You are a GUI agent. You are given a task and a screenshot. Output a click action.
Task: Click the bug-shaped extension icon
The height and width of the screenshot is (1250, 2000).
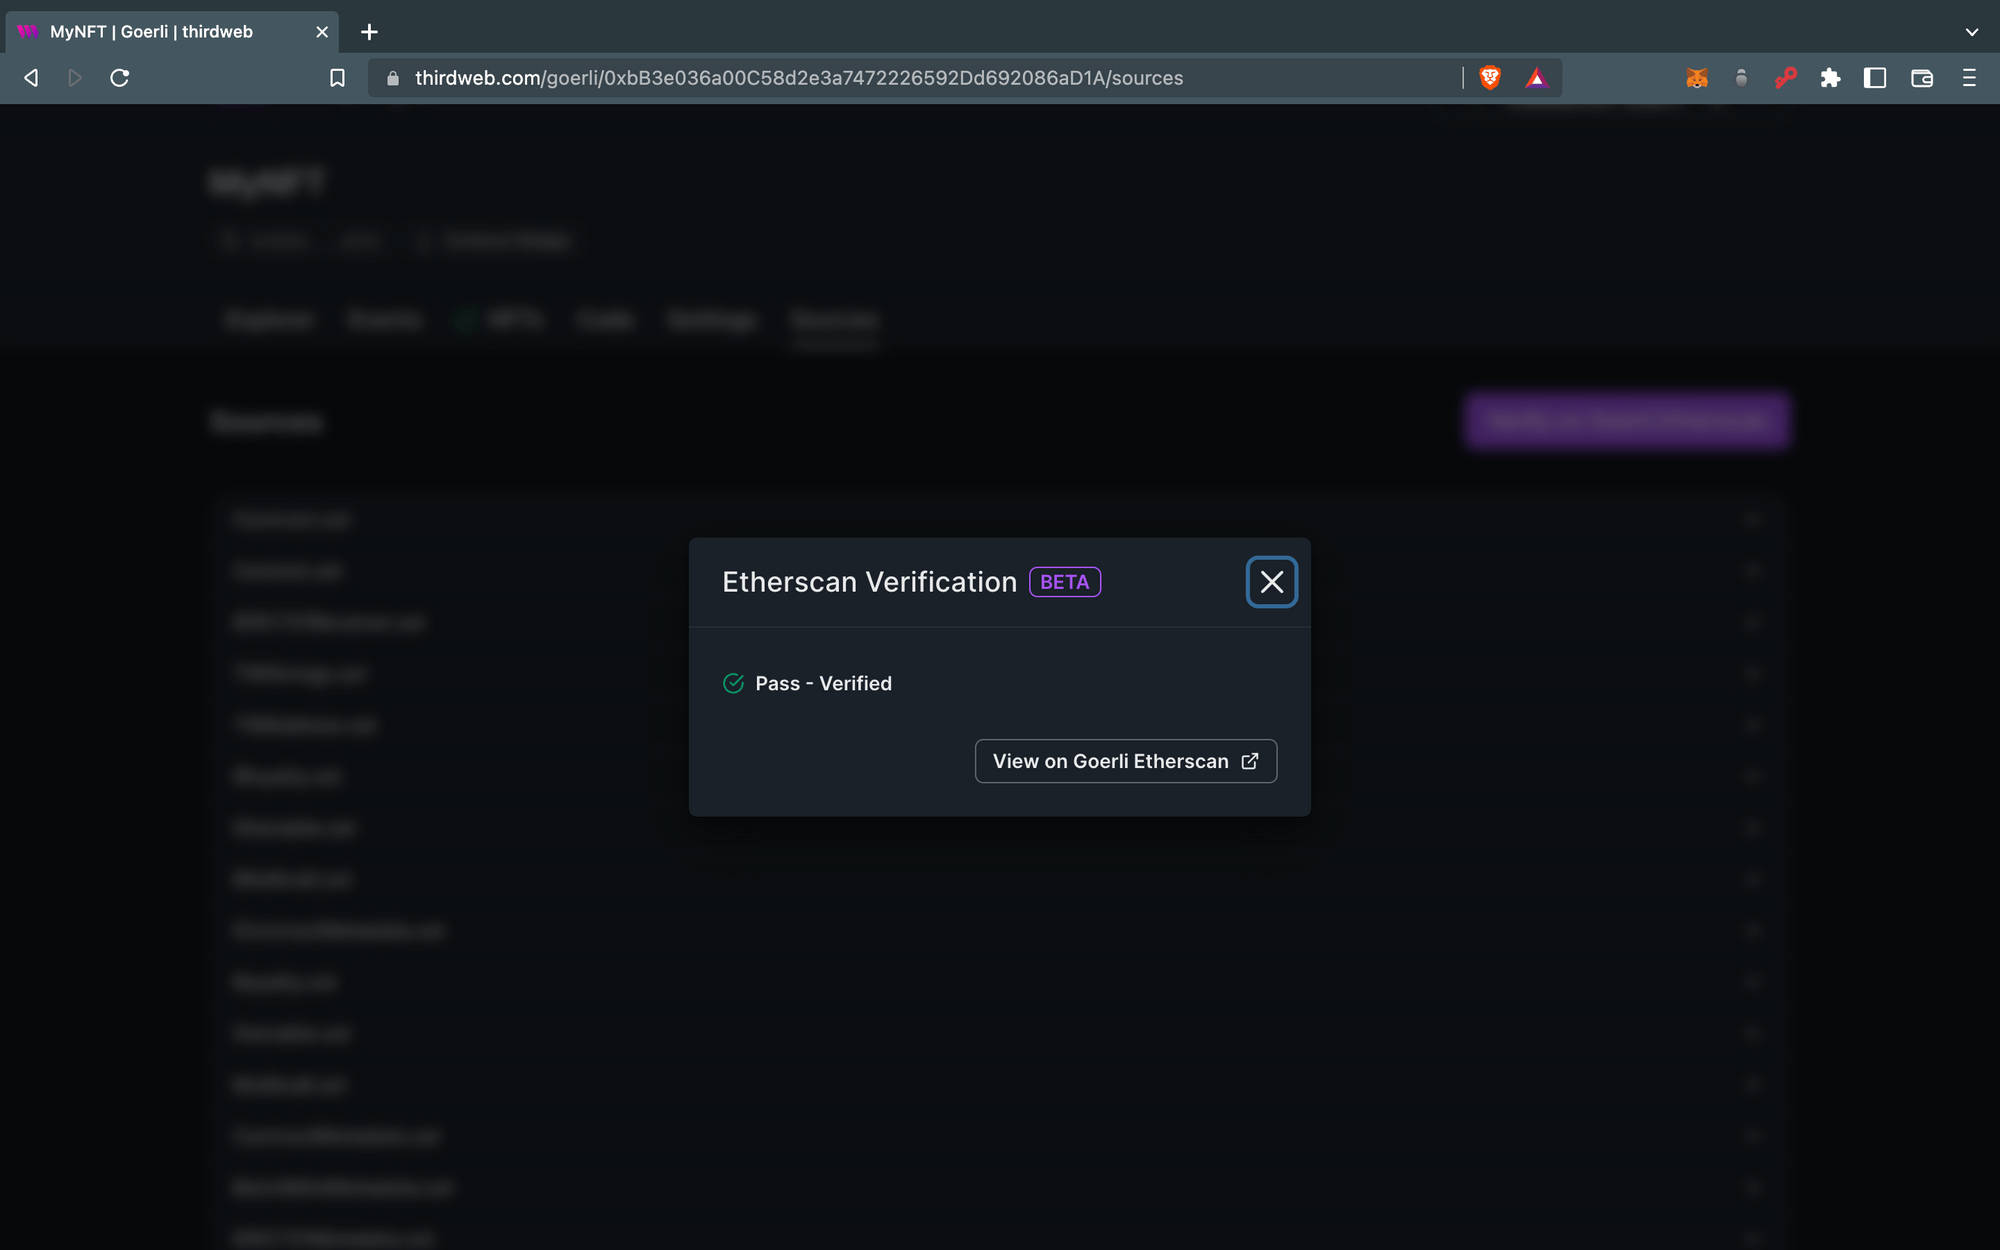pyautogui.click(x=1740, y=77)
